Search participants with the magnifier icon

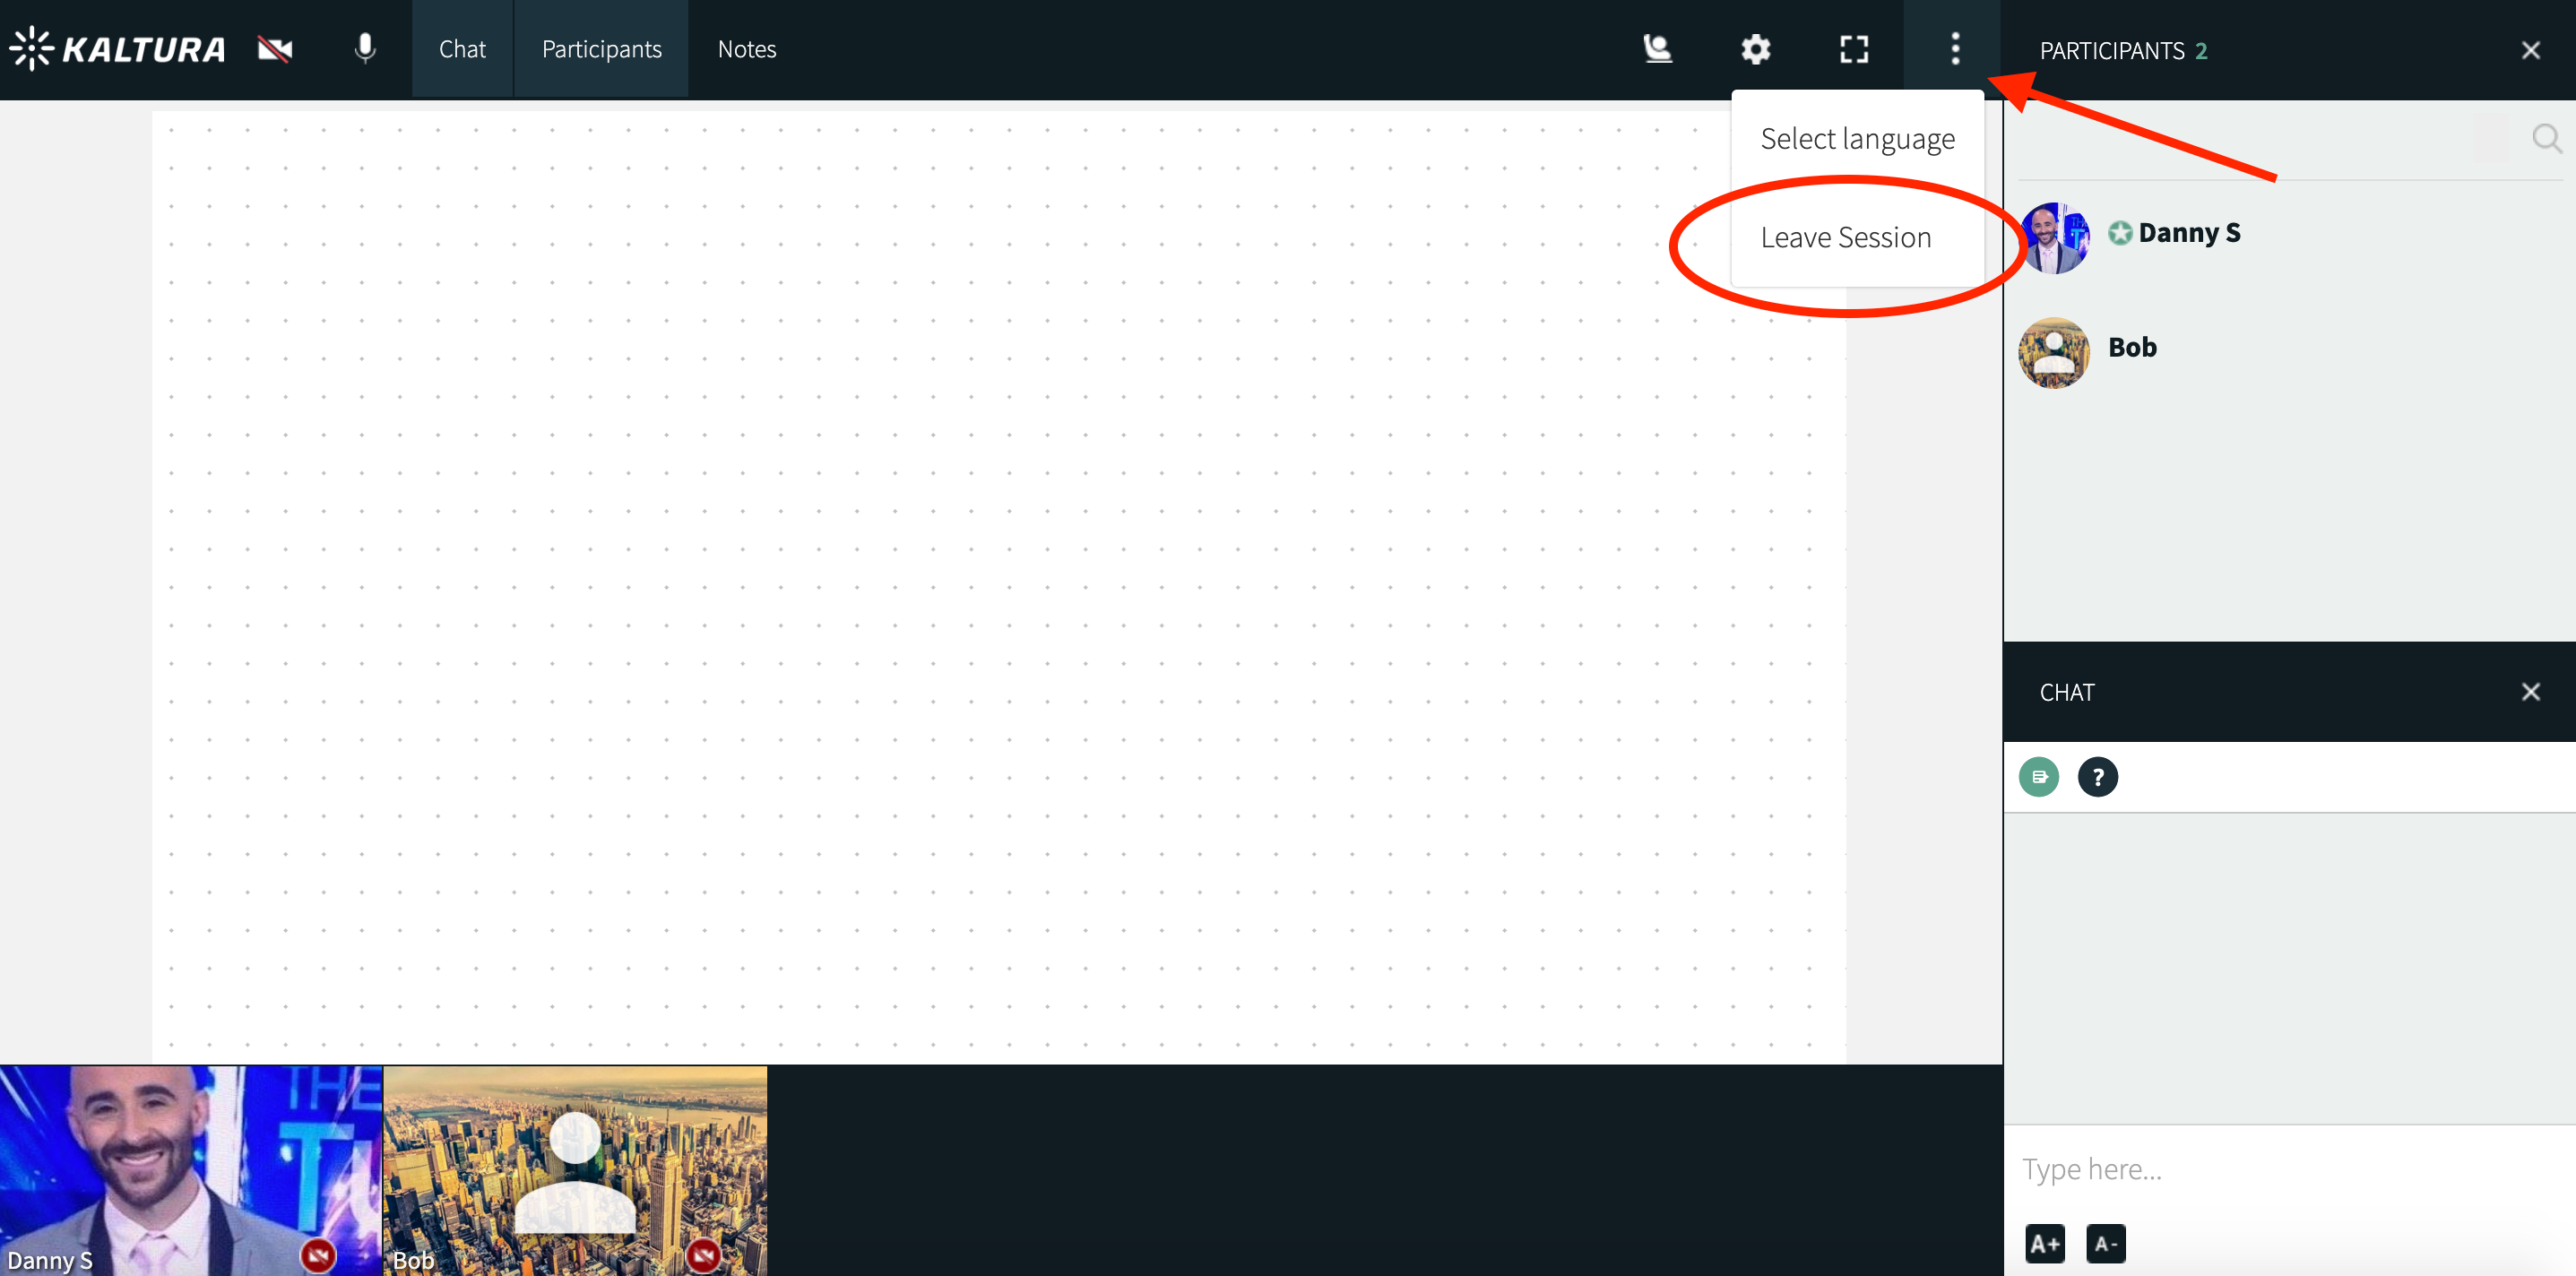coord(2545,139)
